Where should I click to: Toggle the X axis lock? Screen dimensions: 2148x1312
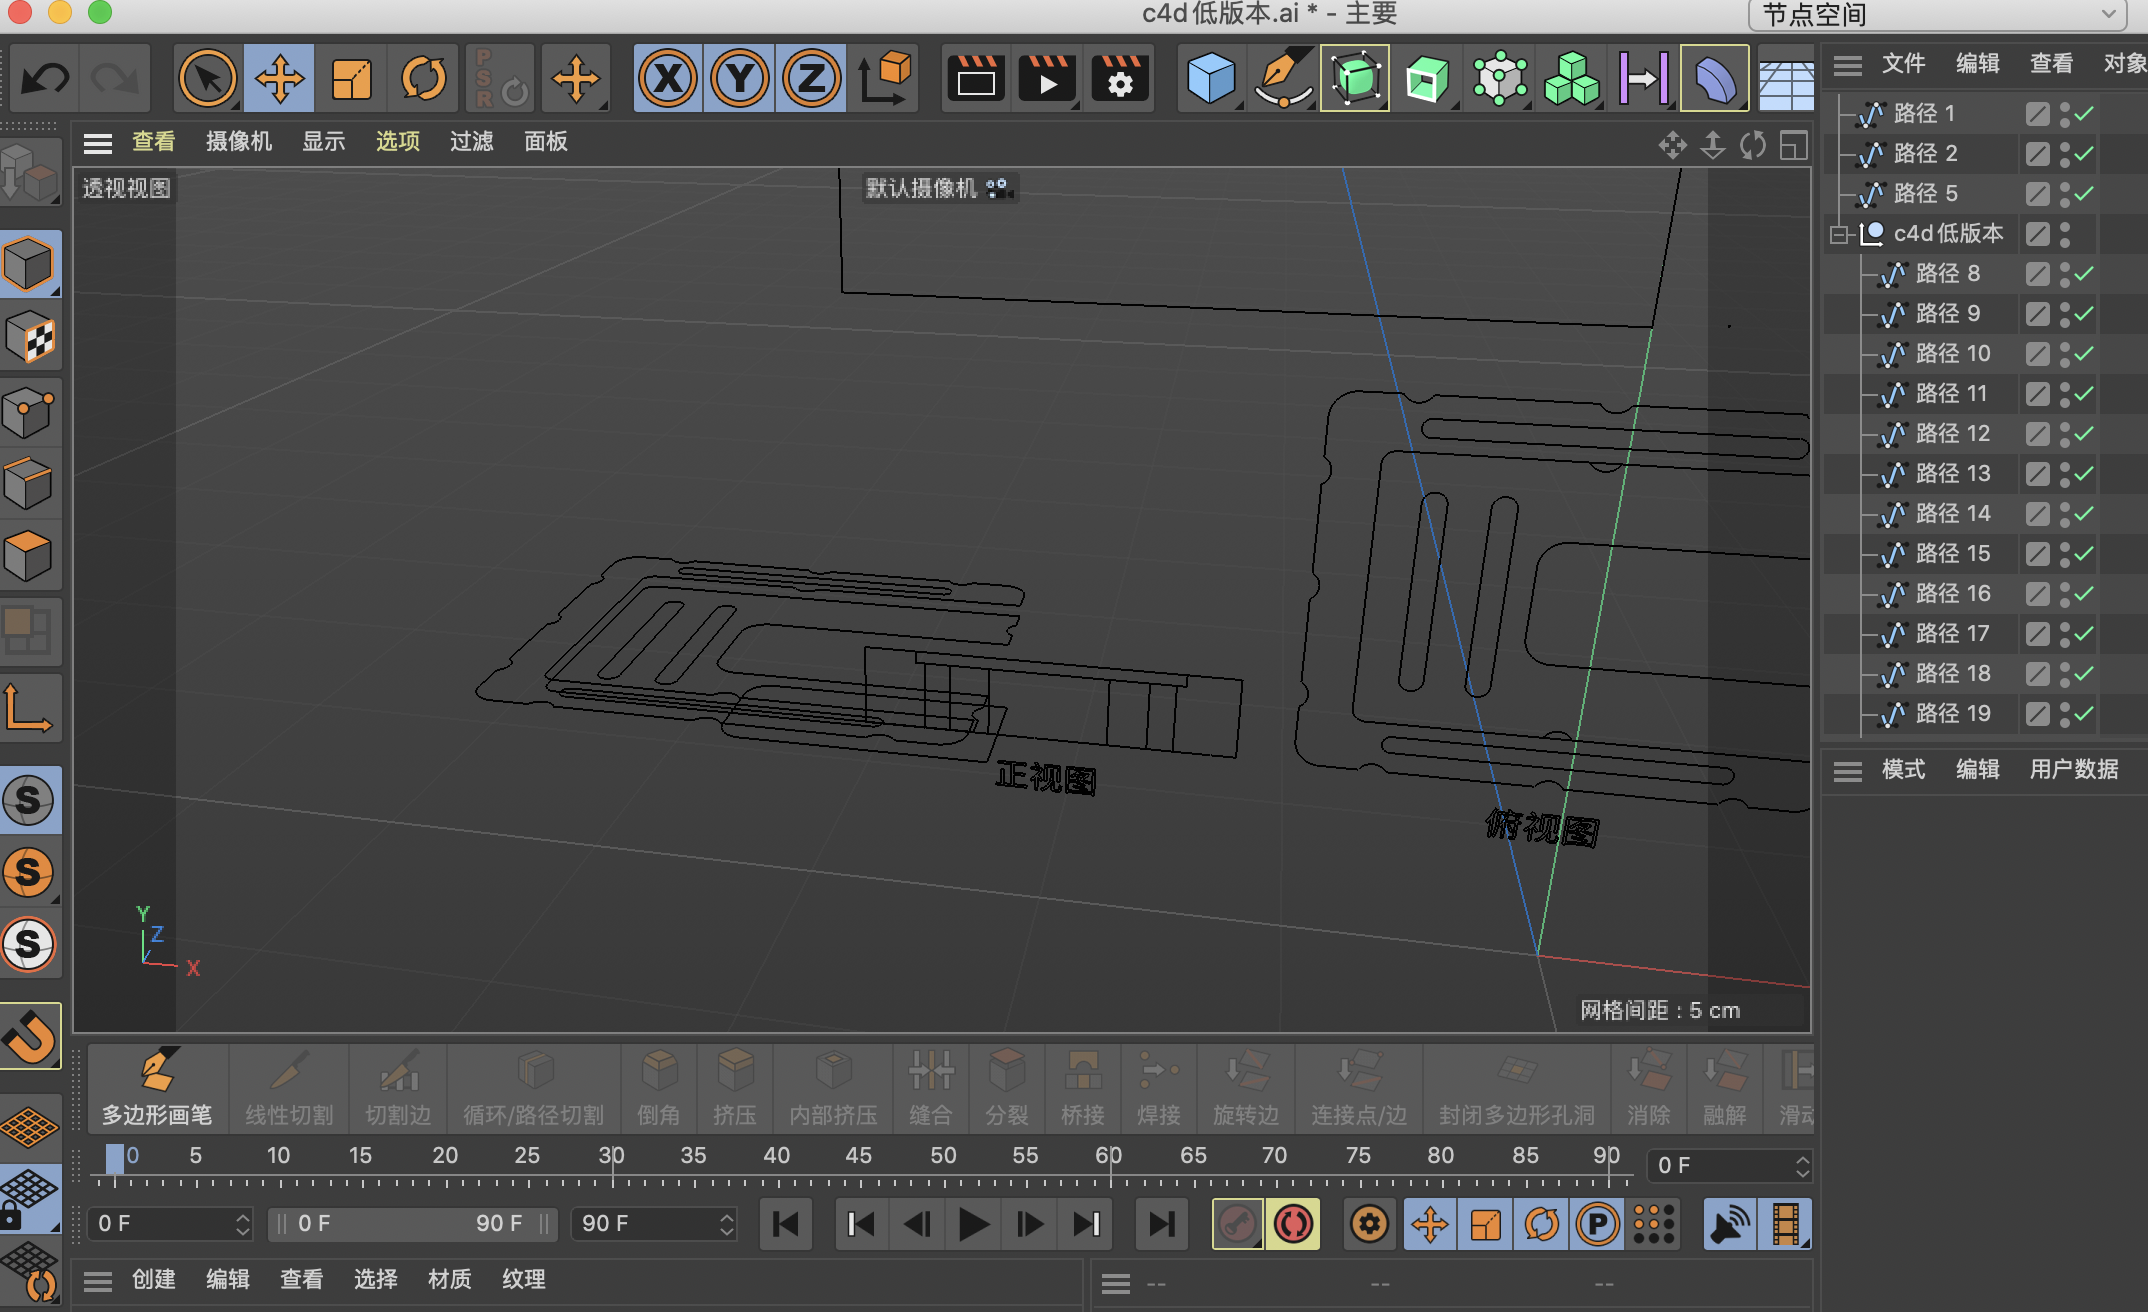pos(667,78)
